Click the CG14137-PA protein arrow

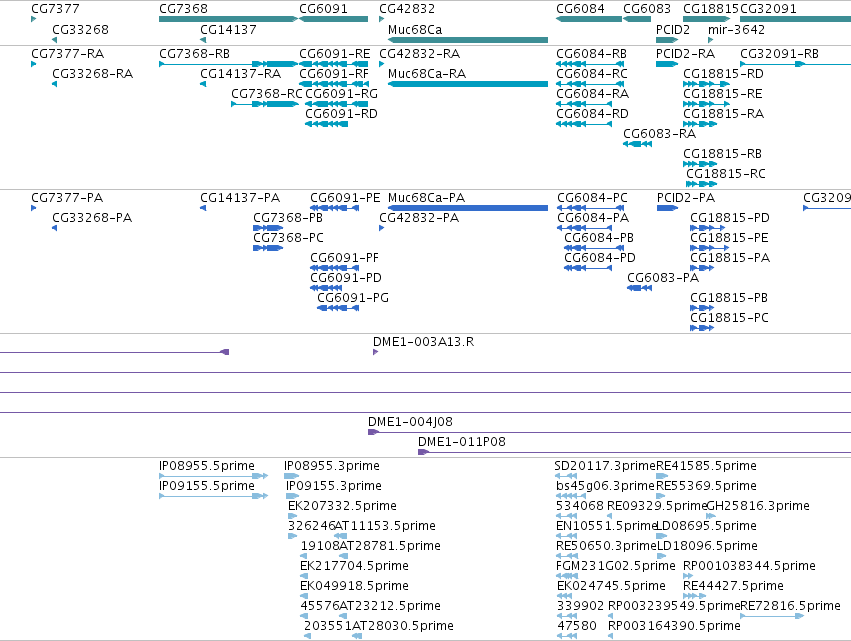click(203, 208)
